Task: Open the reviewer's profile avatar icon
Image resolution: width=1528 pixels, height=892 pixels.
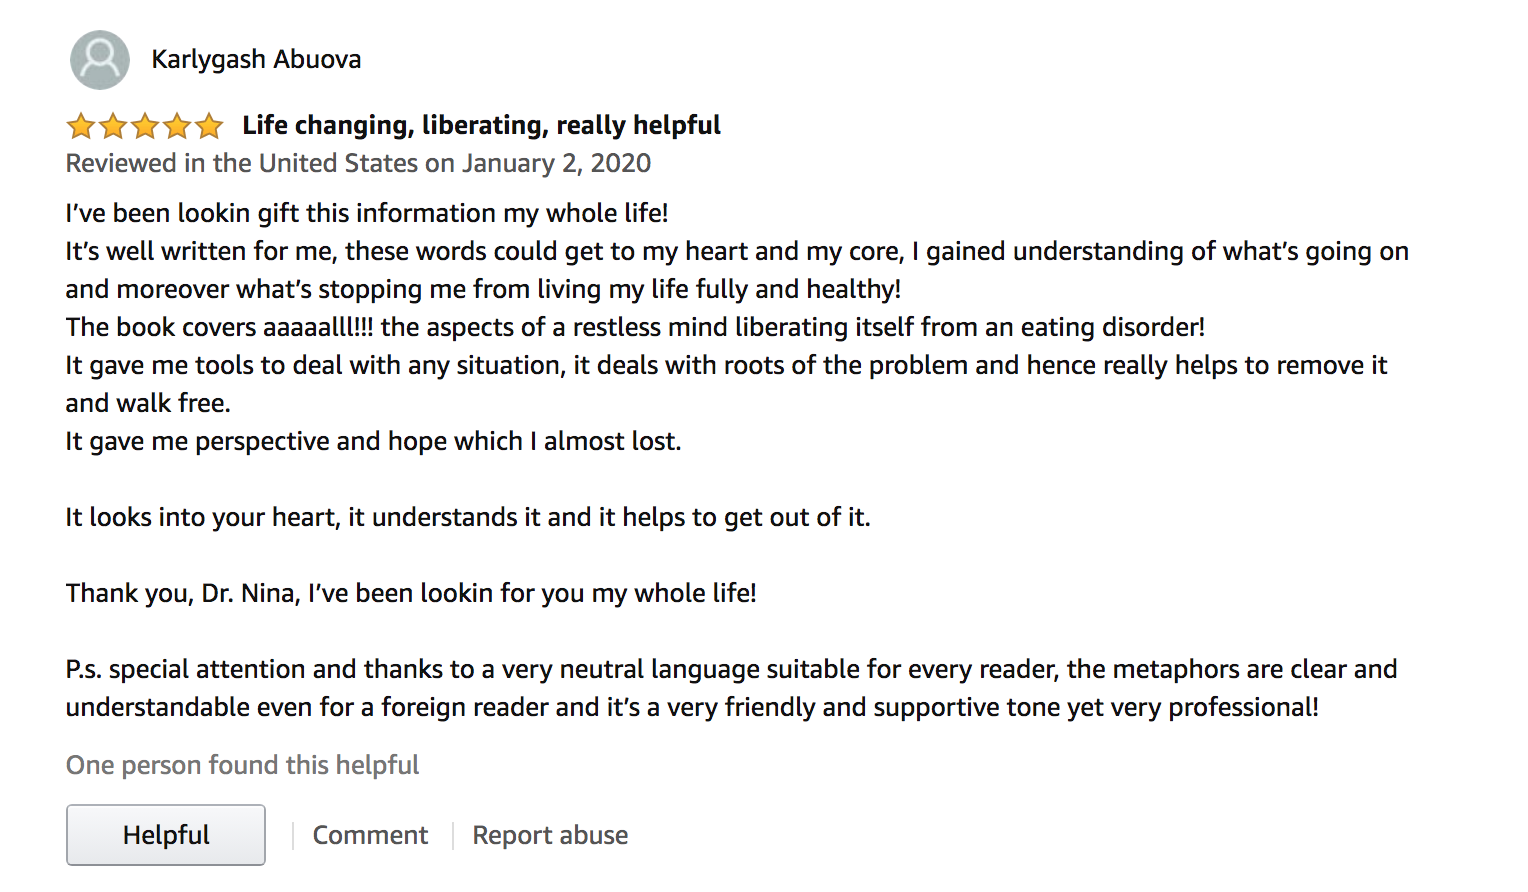Action: pos(100,60)
